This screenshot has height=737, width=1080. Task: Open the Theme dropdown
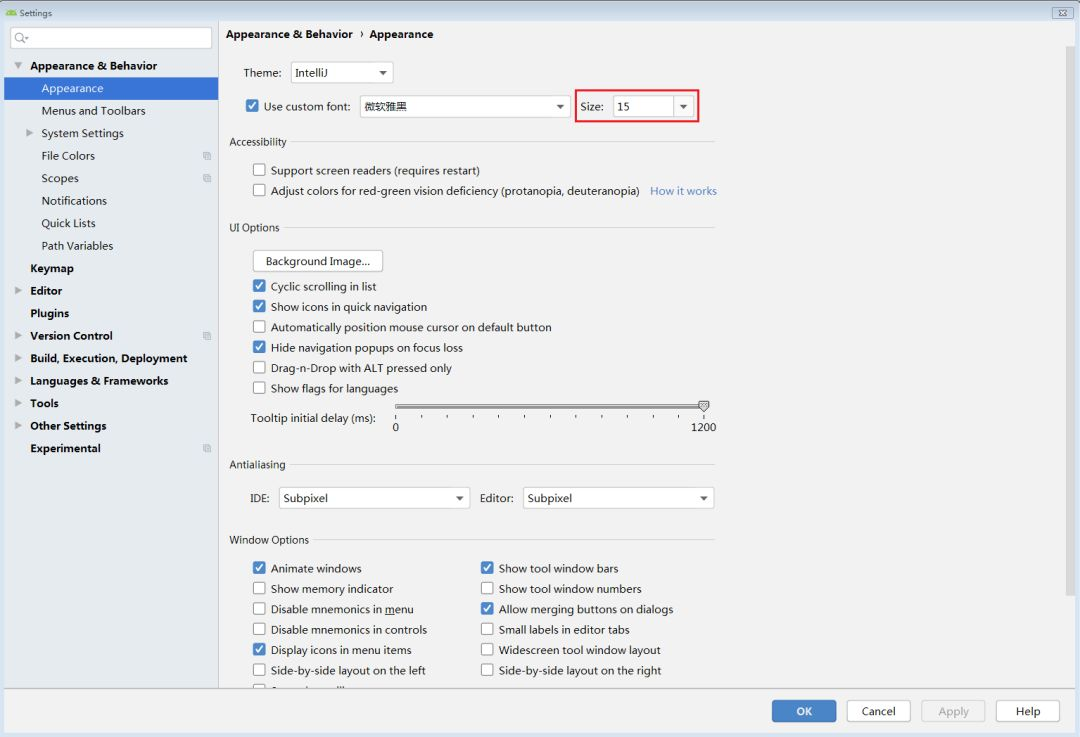click(342, 73)
